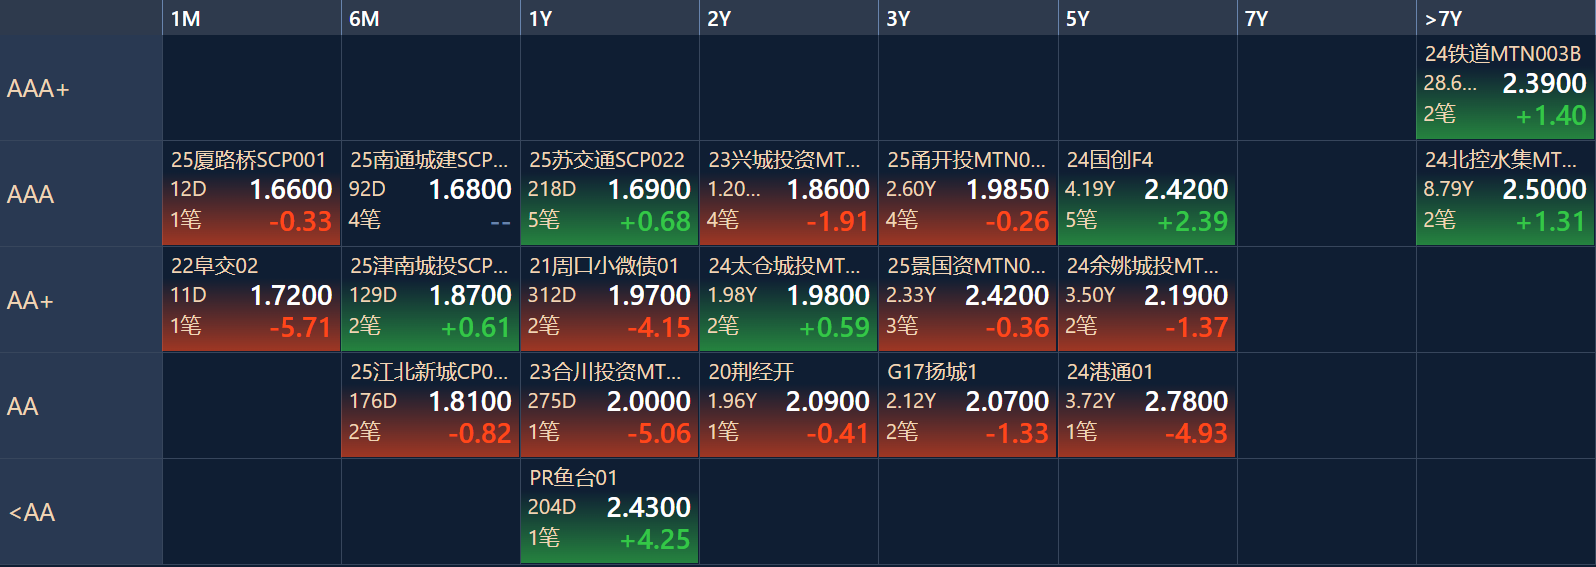
Task: Select the 24港通01 bond cell
Action: tap(1146, 406)
